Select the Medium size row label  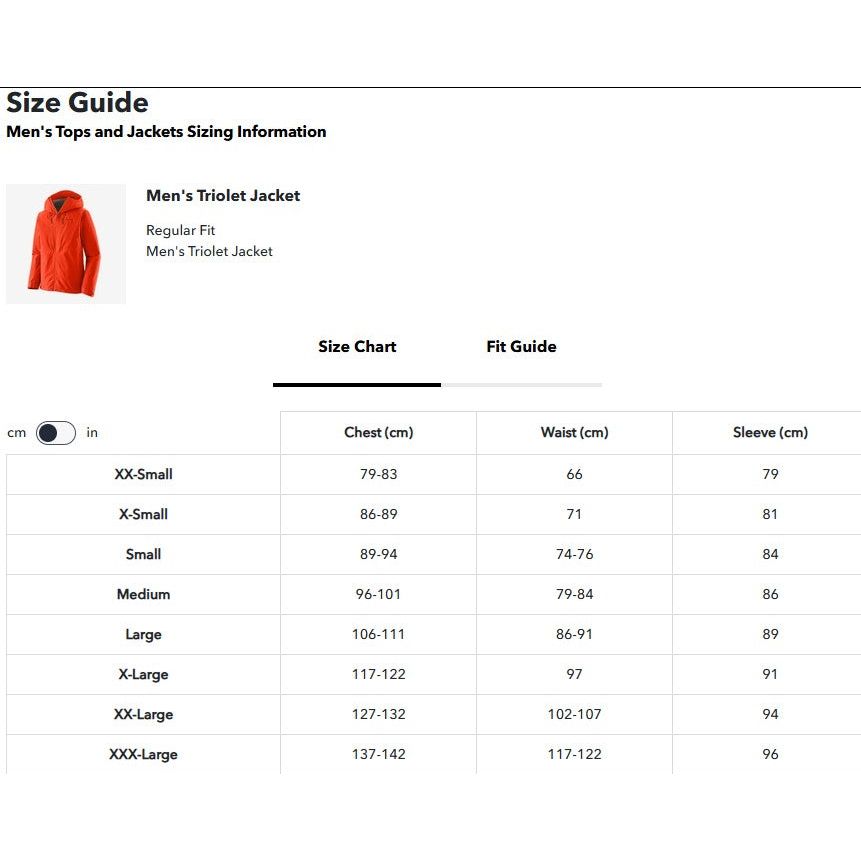tap(143, 595)
